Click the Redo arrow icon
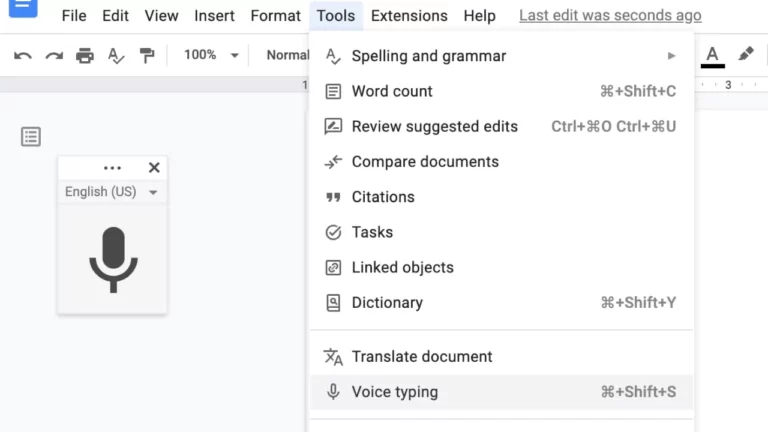The width and height of the screenshot is (768, 432). [54, 55]
